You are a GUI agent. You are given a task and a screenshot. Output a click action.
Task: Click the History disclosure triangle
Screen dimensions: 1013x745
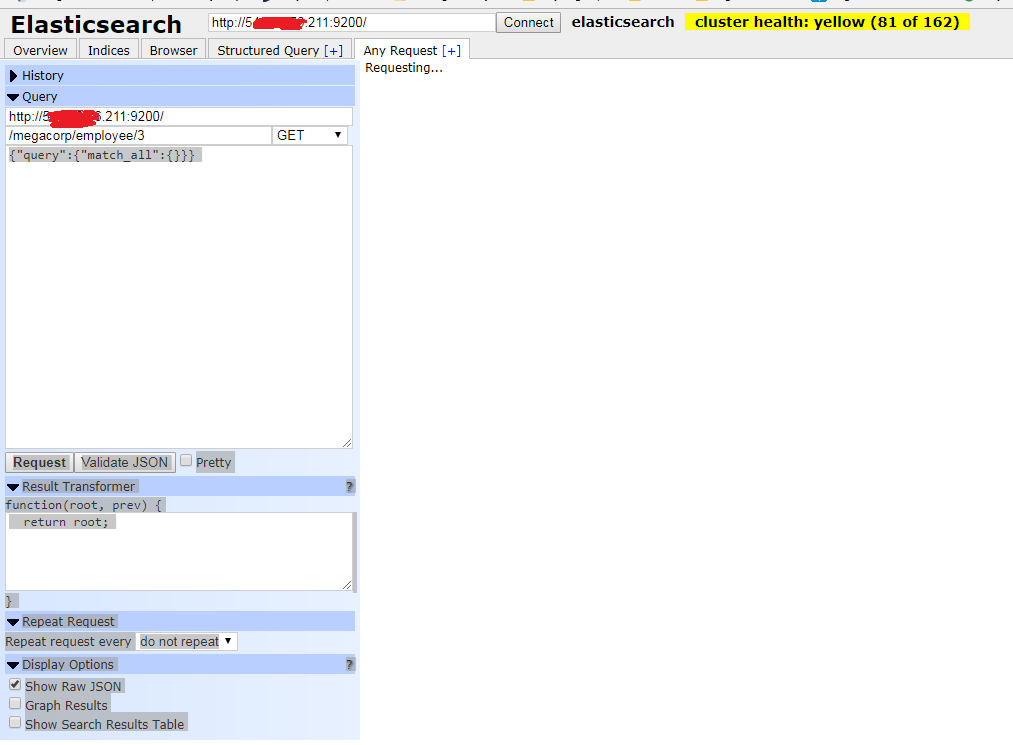[11, 75]
